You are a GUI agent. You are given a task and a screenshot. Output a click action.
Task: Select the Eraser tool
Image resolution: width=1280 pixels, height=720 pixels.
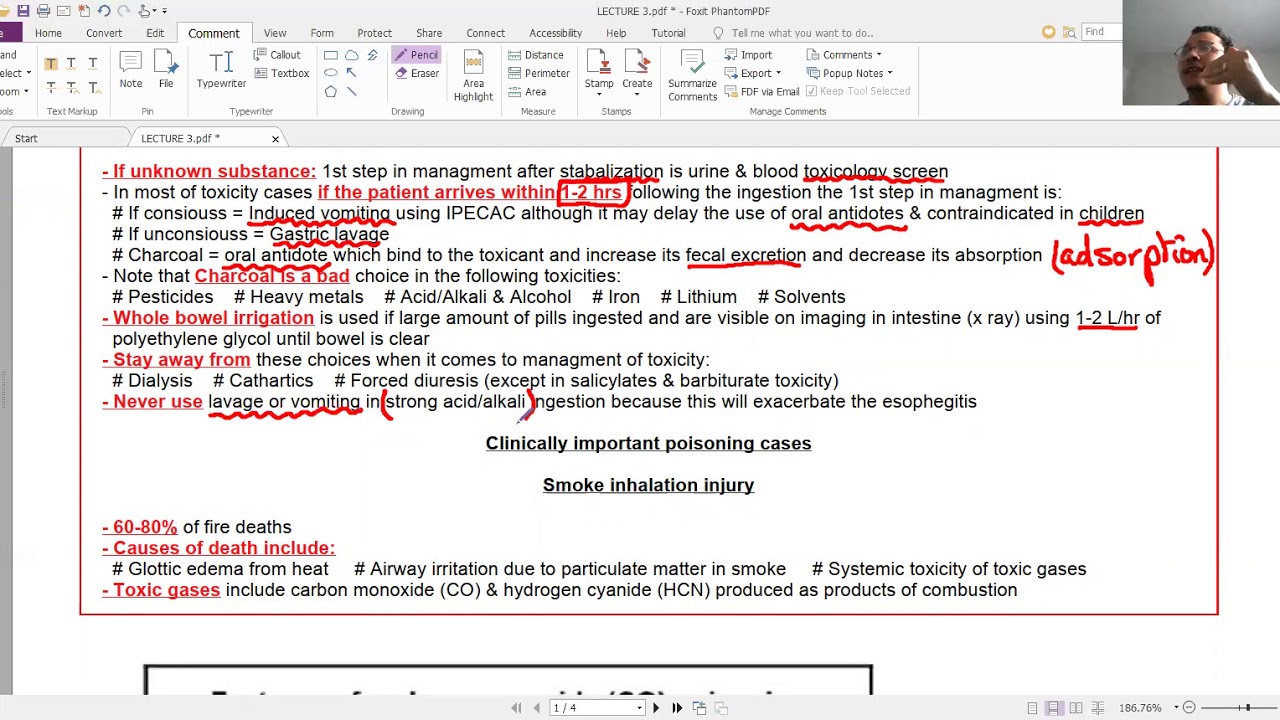[x=416, y=73]
